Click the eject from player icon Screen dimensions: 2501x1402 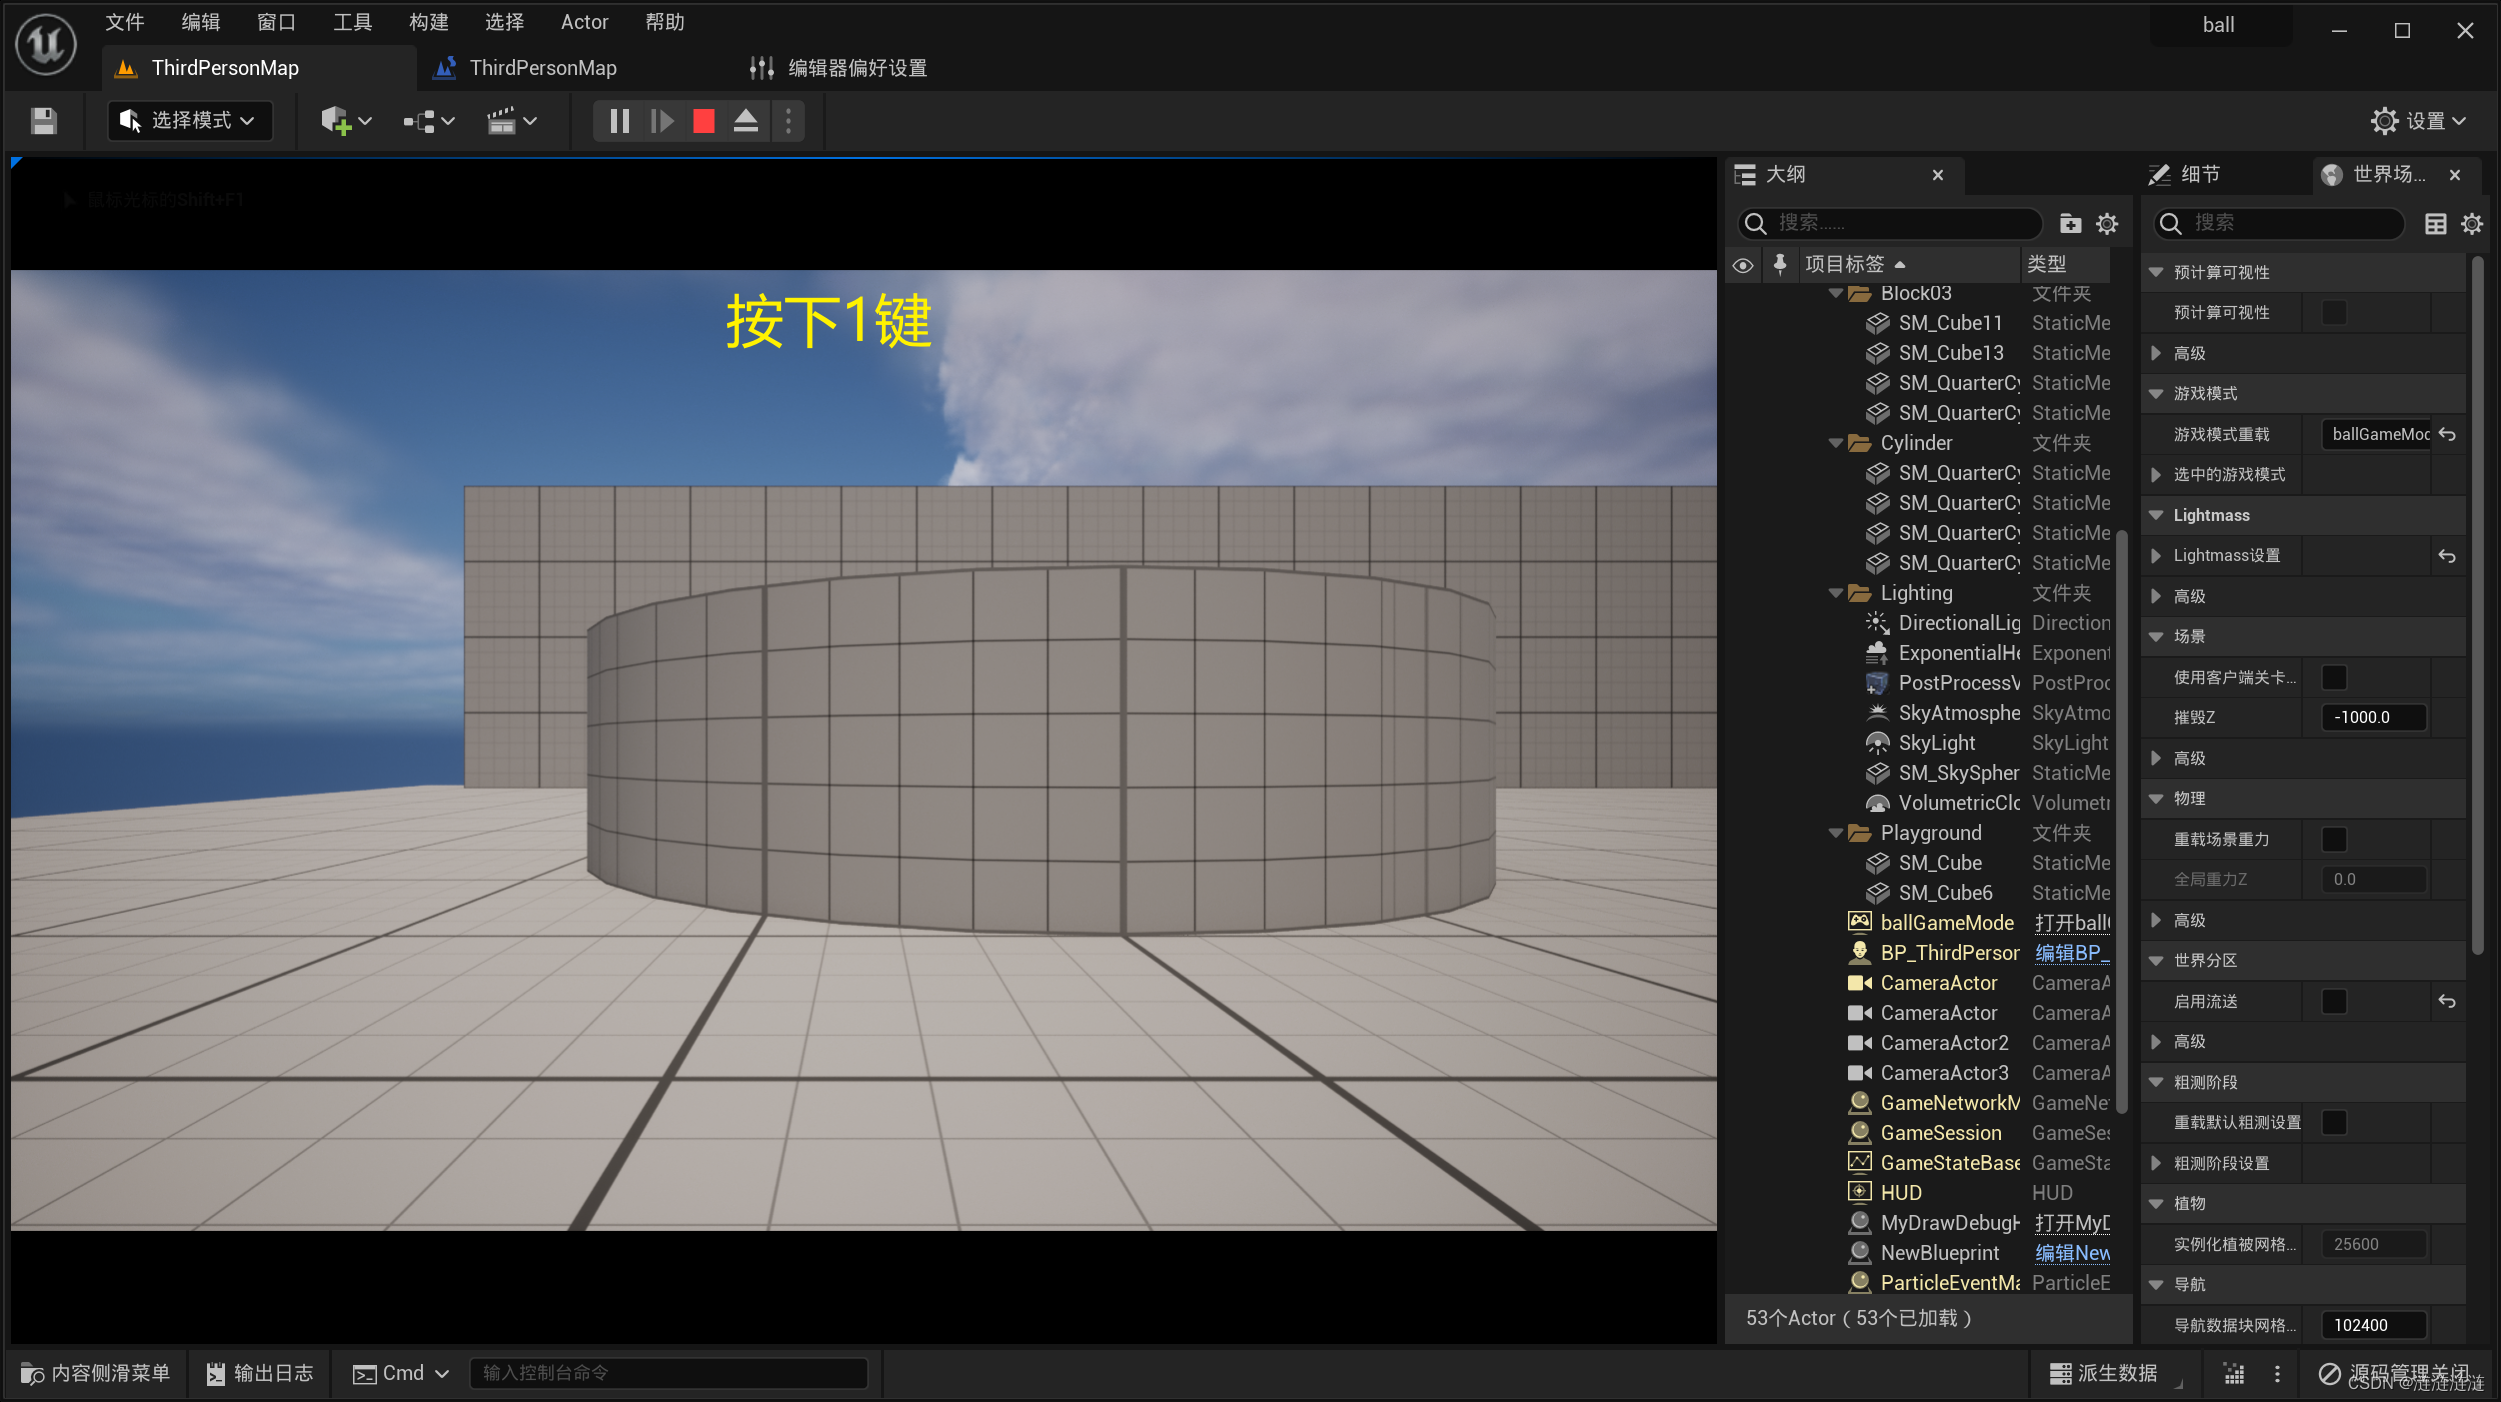click(746, 121)
